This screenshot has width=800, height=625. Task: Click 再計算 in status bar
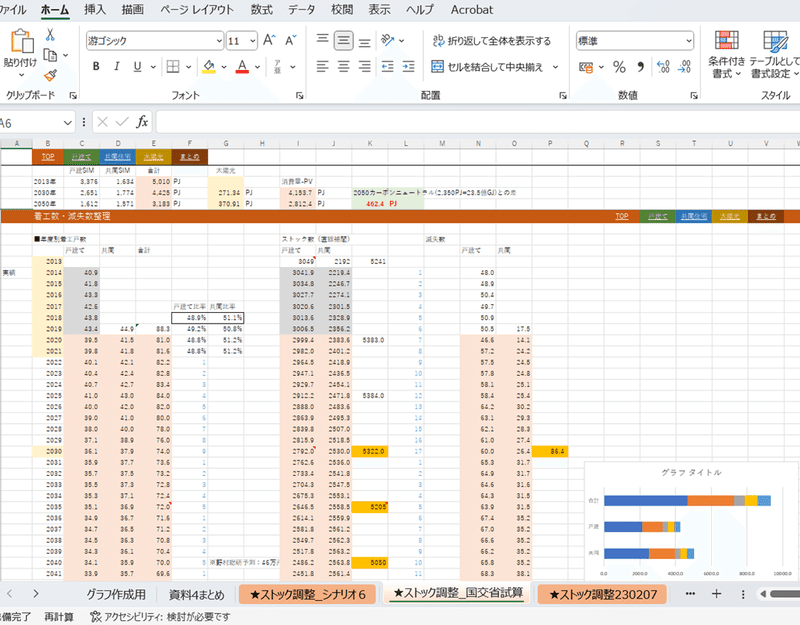click(59, 617)
